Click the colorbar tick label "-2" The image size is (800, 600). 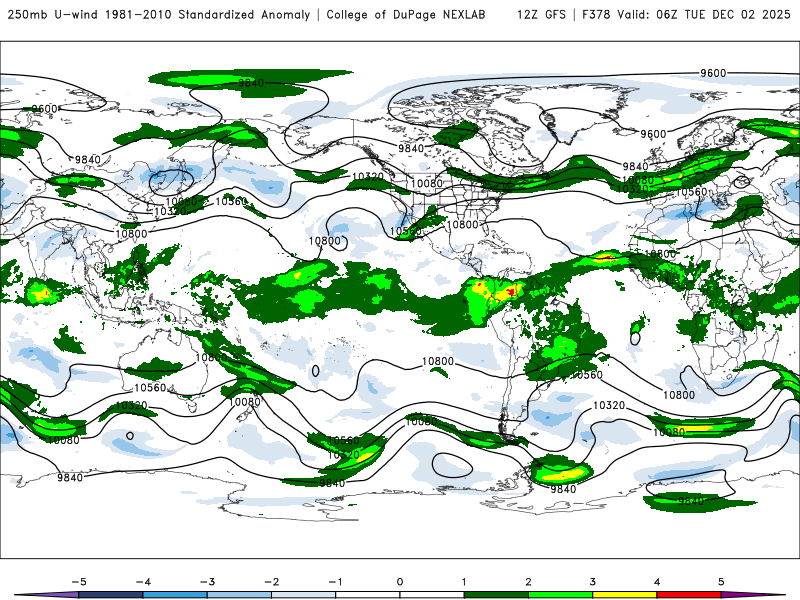point(271,582)
